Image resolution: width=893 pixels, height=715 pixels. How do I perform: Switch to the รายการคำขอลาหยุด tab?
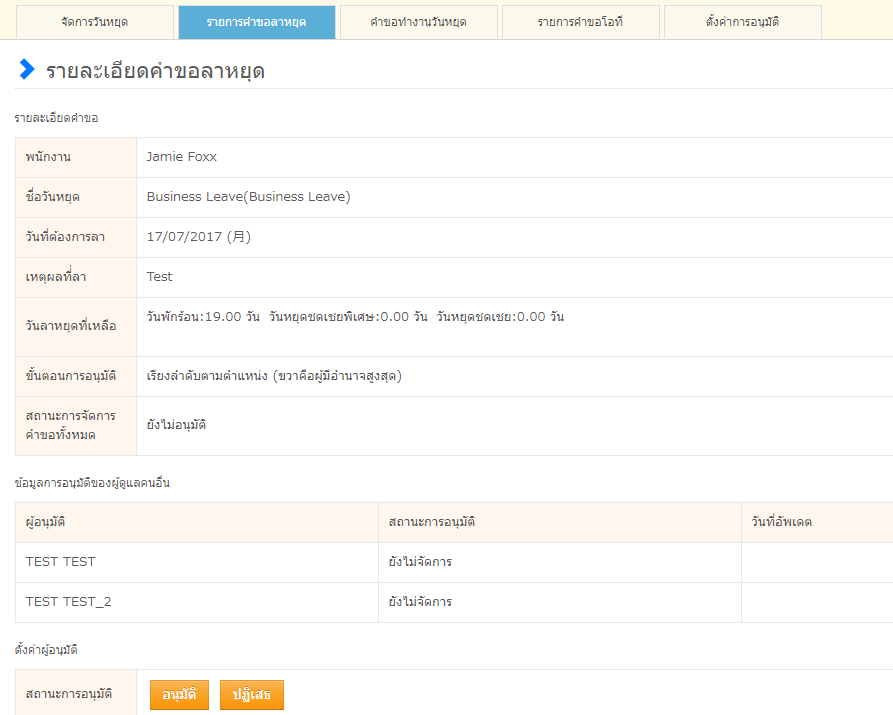257,22
